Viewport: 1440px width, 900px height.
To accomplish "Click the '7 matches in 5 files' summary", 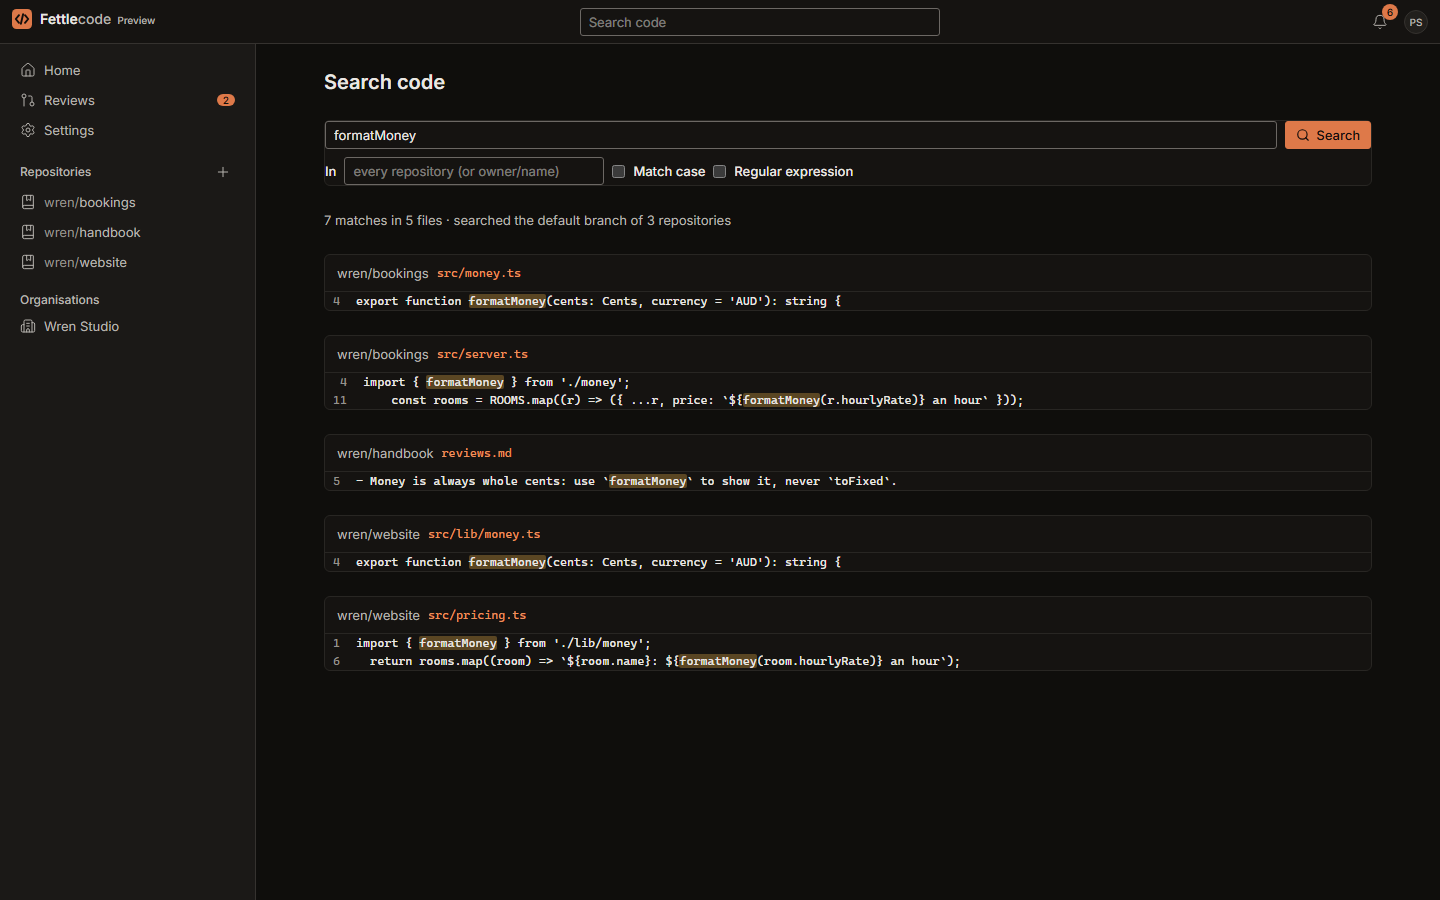I will point(527,220).
